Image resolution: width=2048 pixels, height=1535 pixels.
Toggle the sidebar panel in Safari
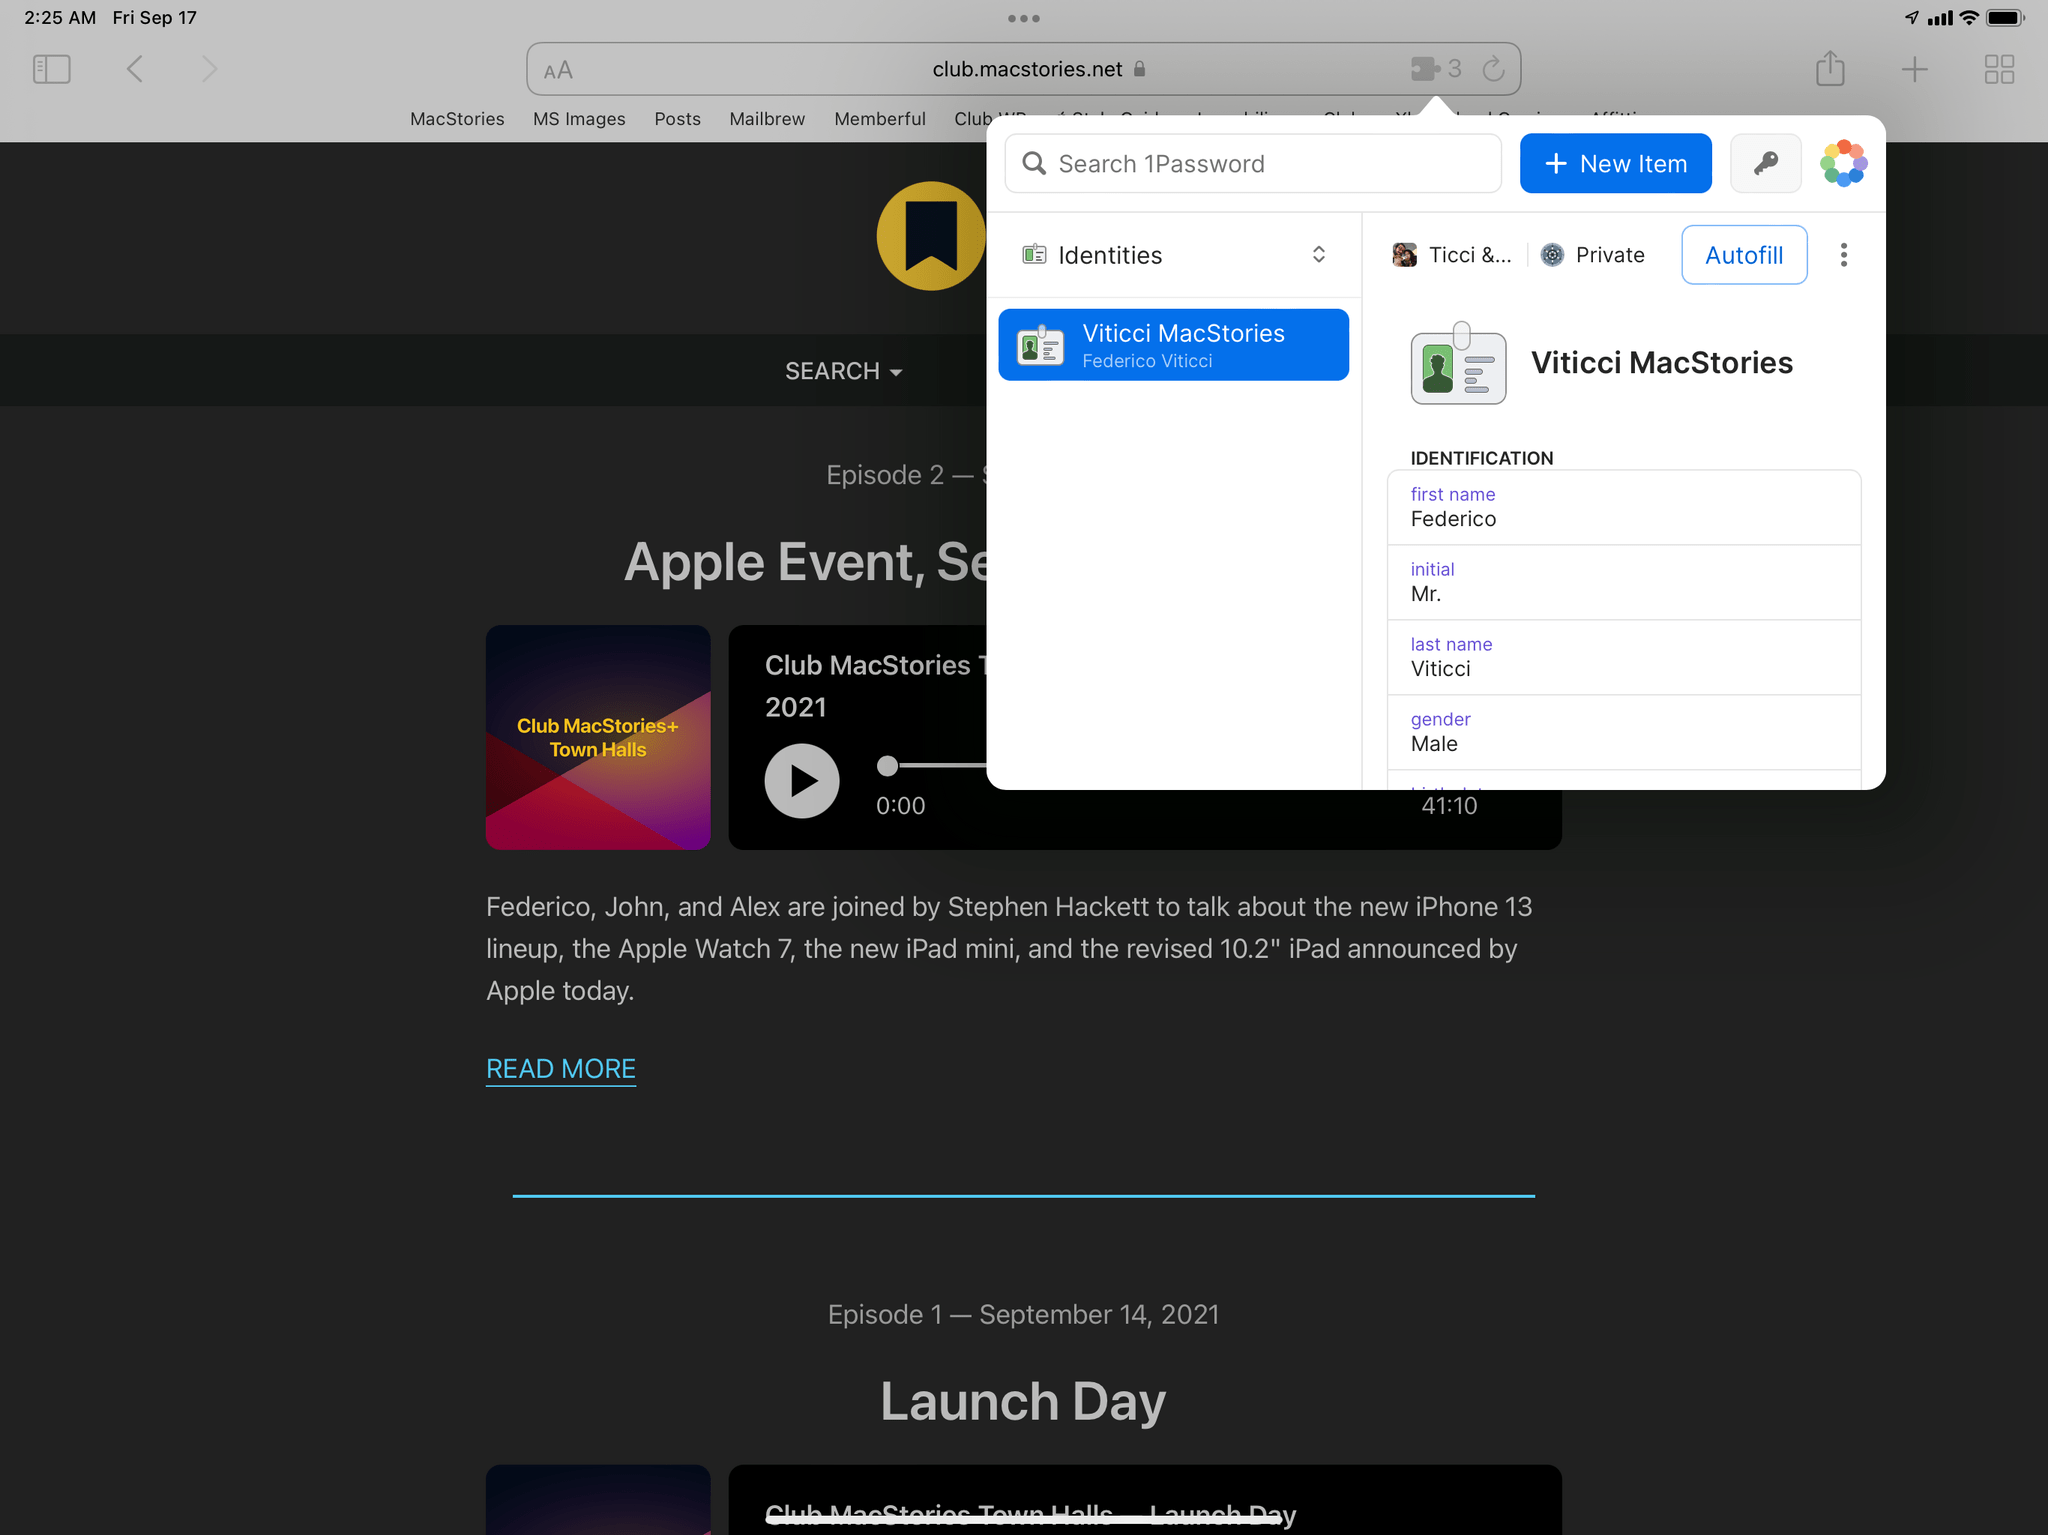point(52,69)
